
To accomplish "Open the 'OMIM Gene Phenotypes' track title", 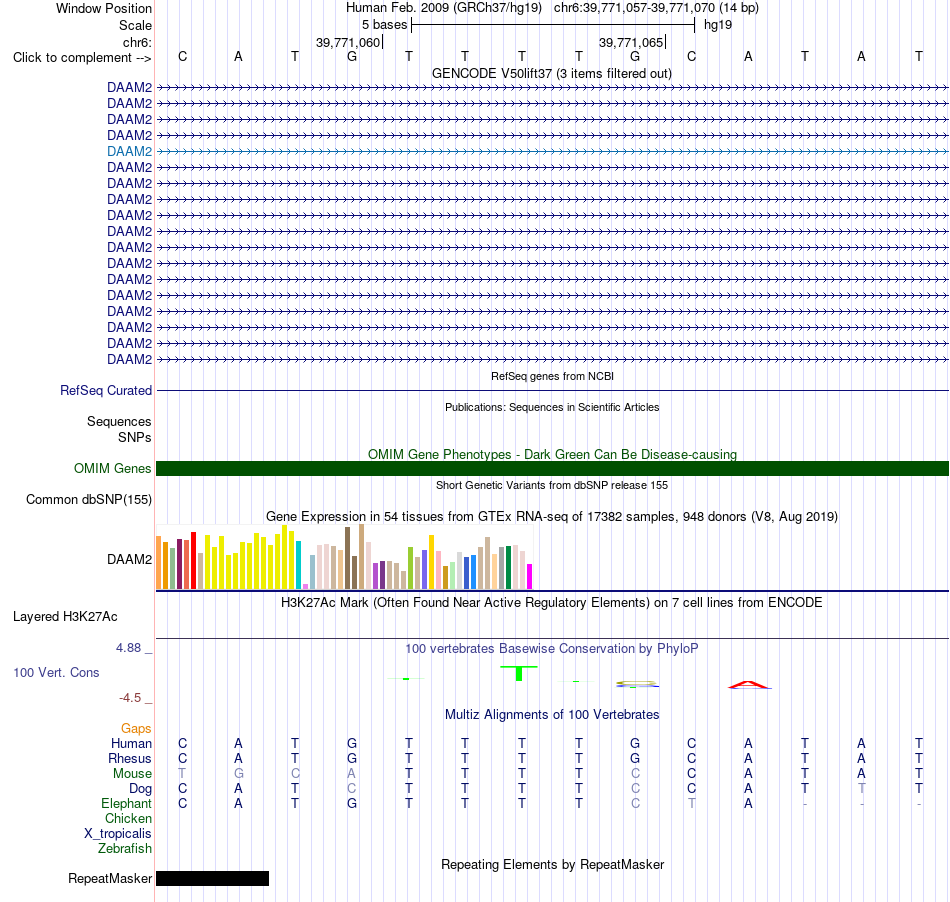I will pyautogui.click(x=552, y=454).
